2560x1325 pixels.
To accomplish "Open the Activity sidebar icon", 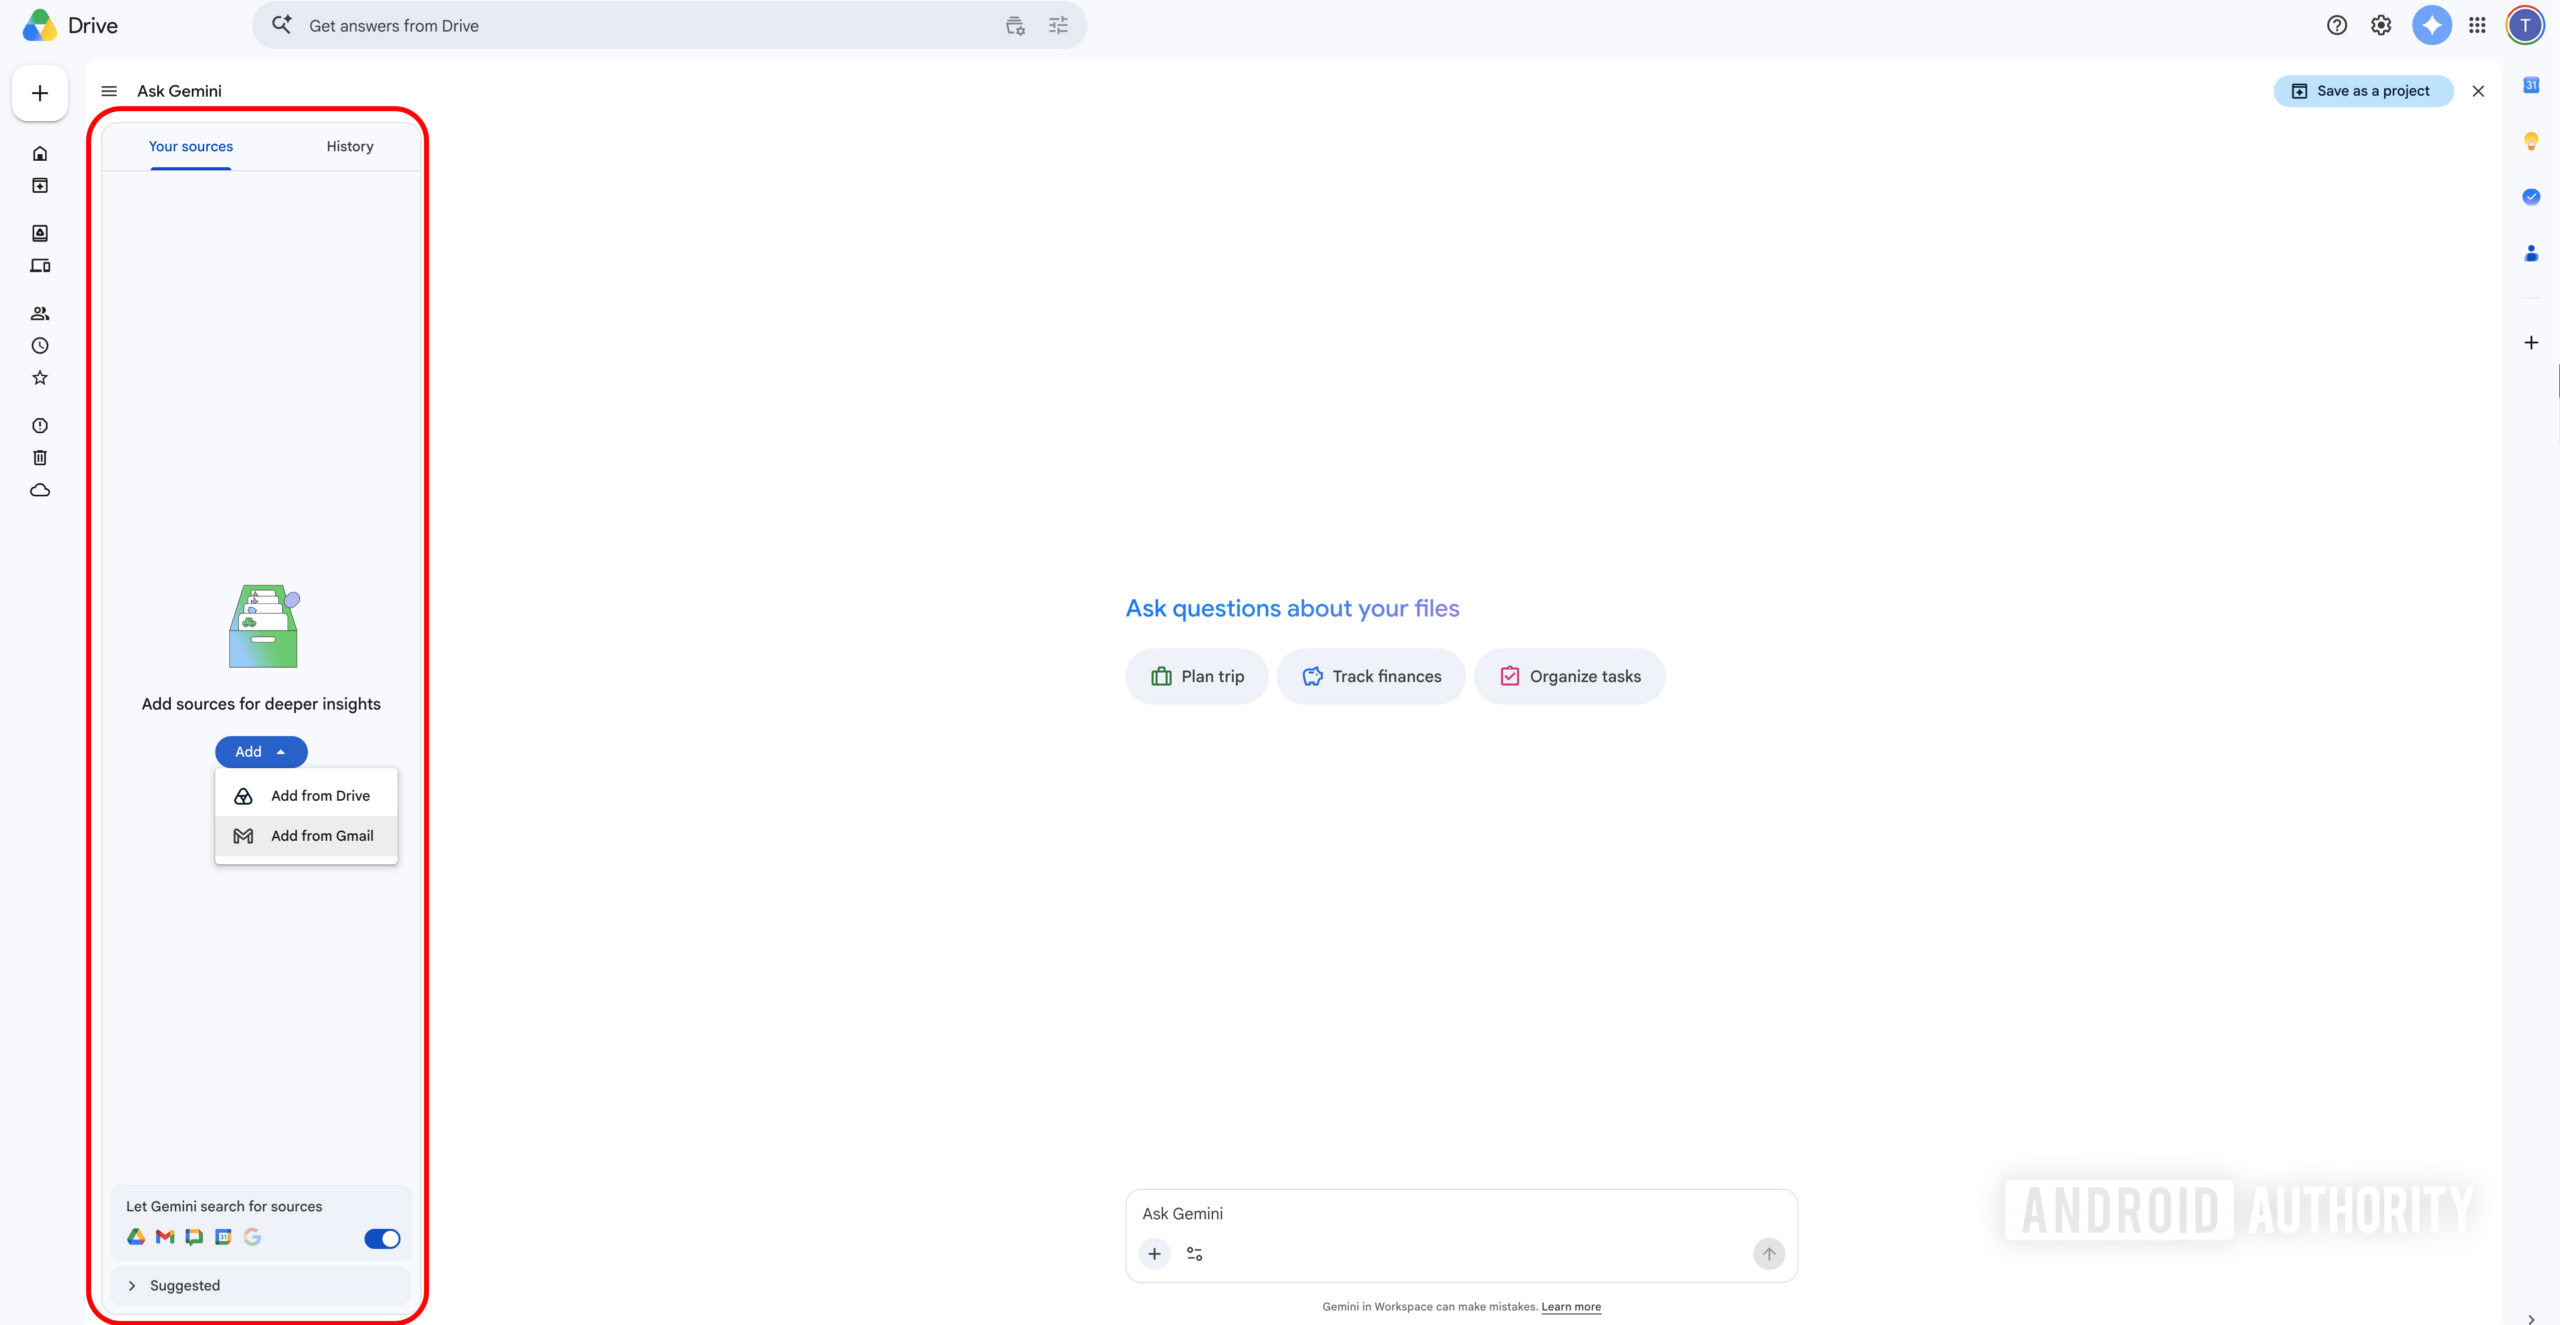I will (40, 186).
